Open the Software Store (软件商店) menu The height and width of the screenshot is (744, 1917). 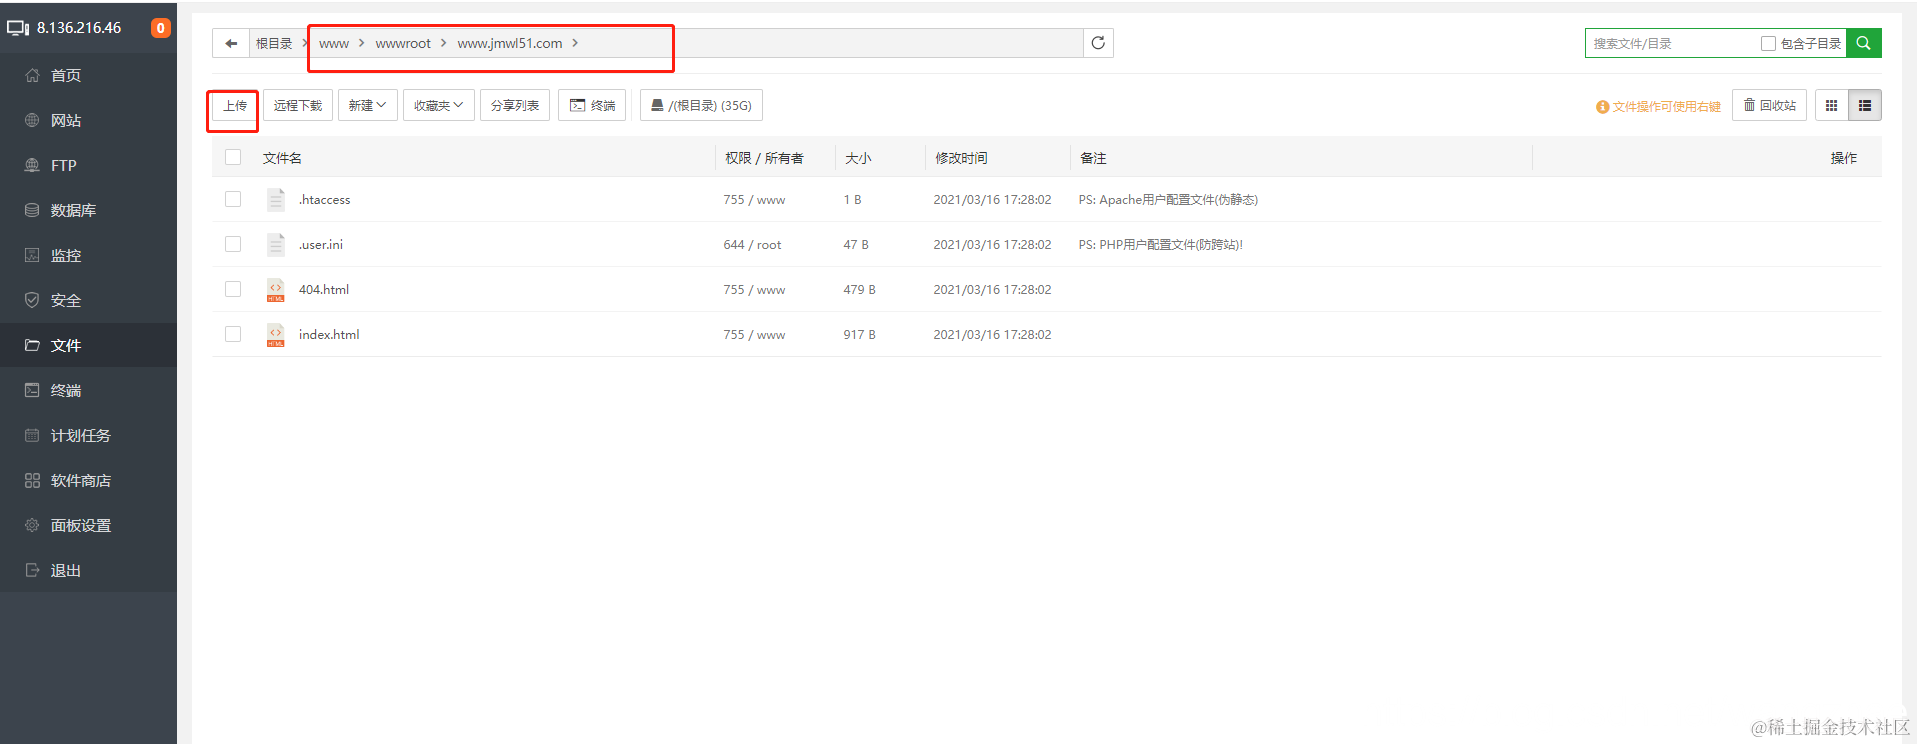point(88,480)
